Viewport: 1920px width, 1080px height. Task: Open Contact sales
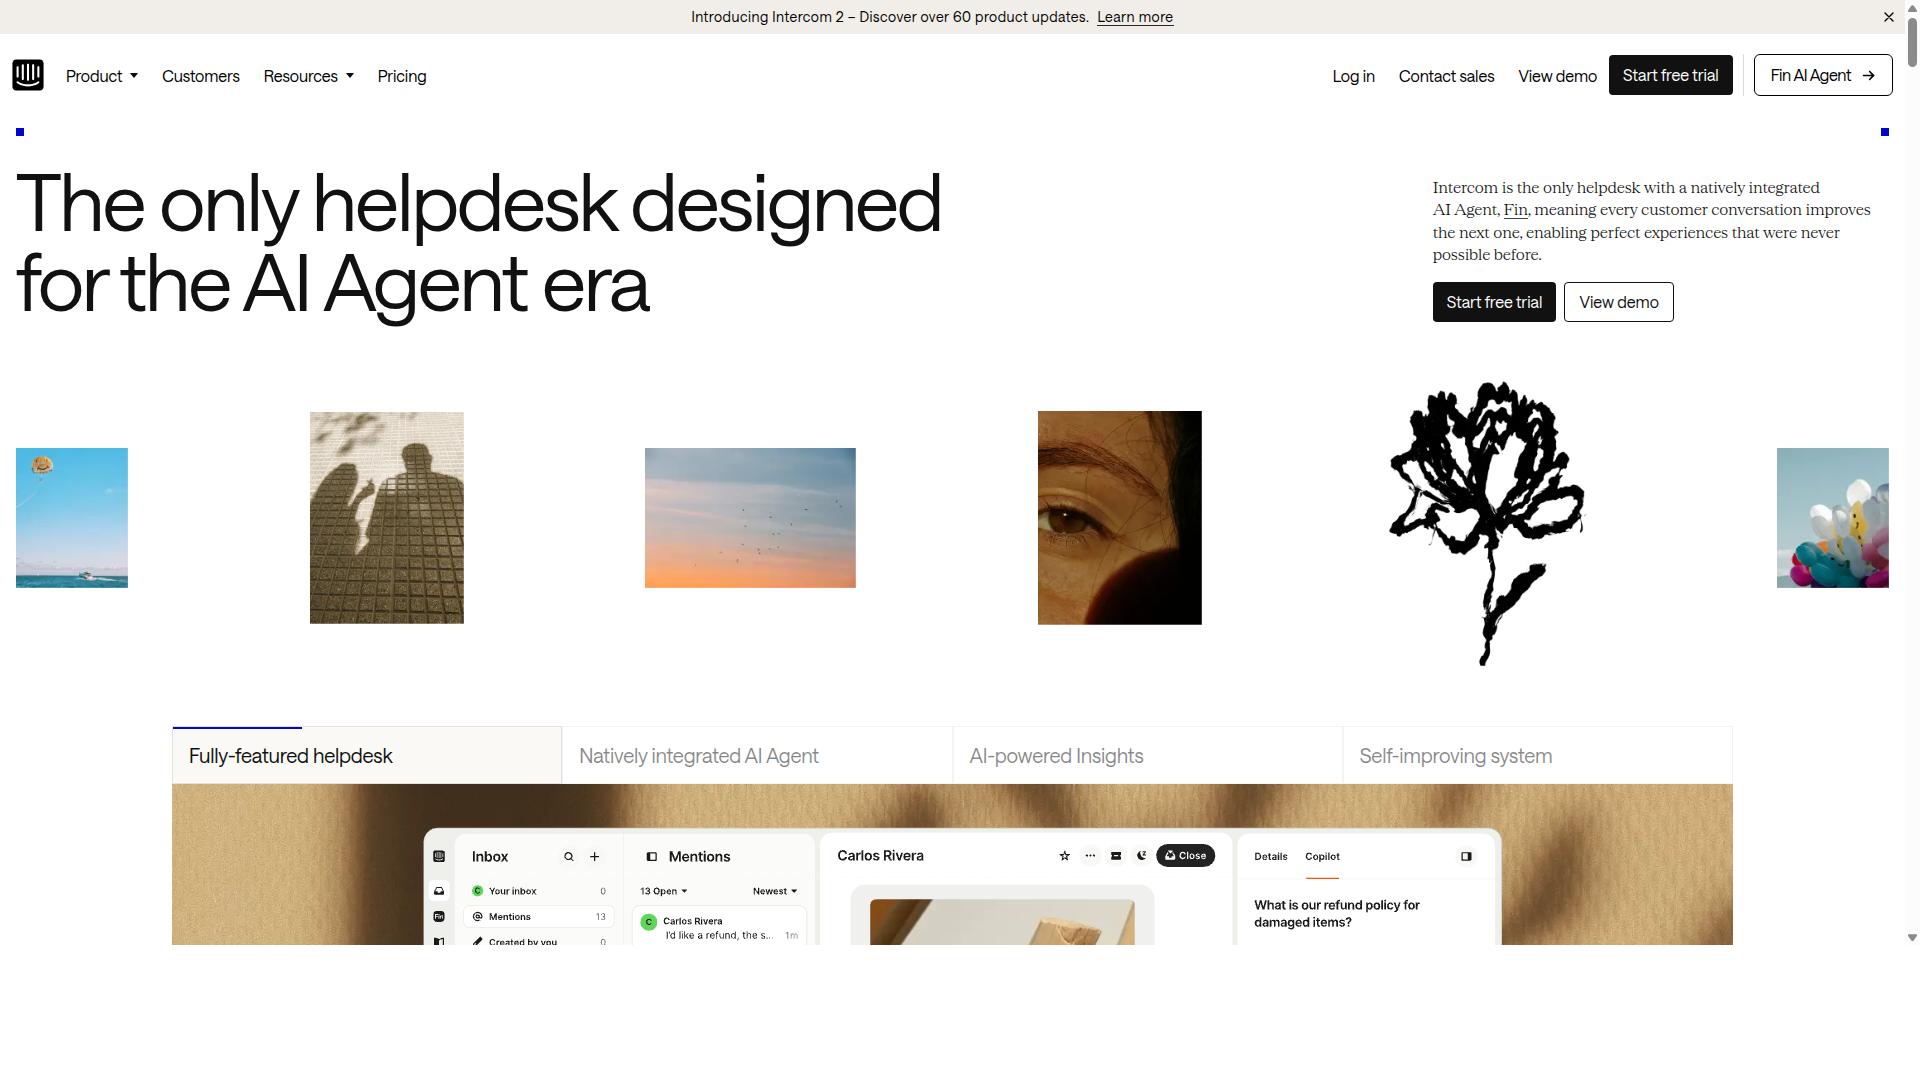click(x=1446, y=76)
